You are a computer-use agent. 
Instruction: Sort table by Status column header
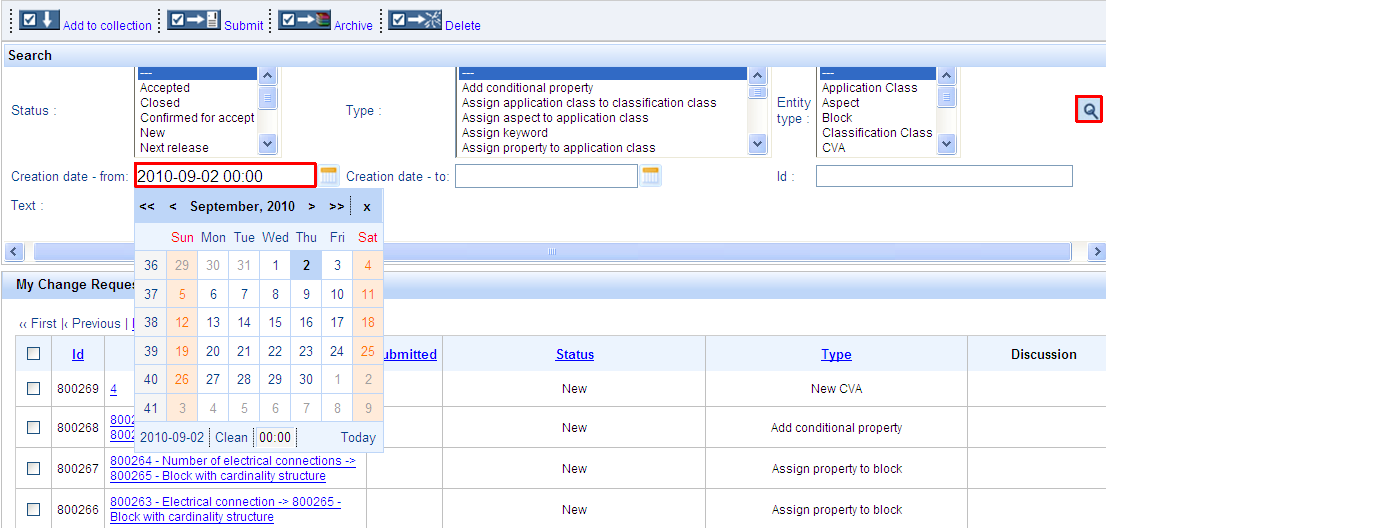click(x=574, y=354)
